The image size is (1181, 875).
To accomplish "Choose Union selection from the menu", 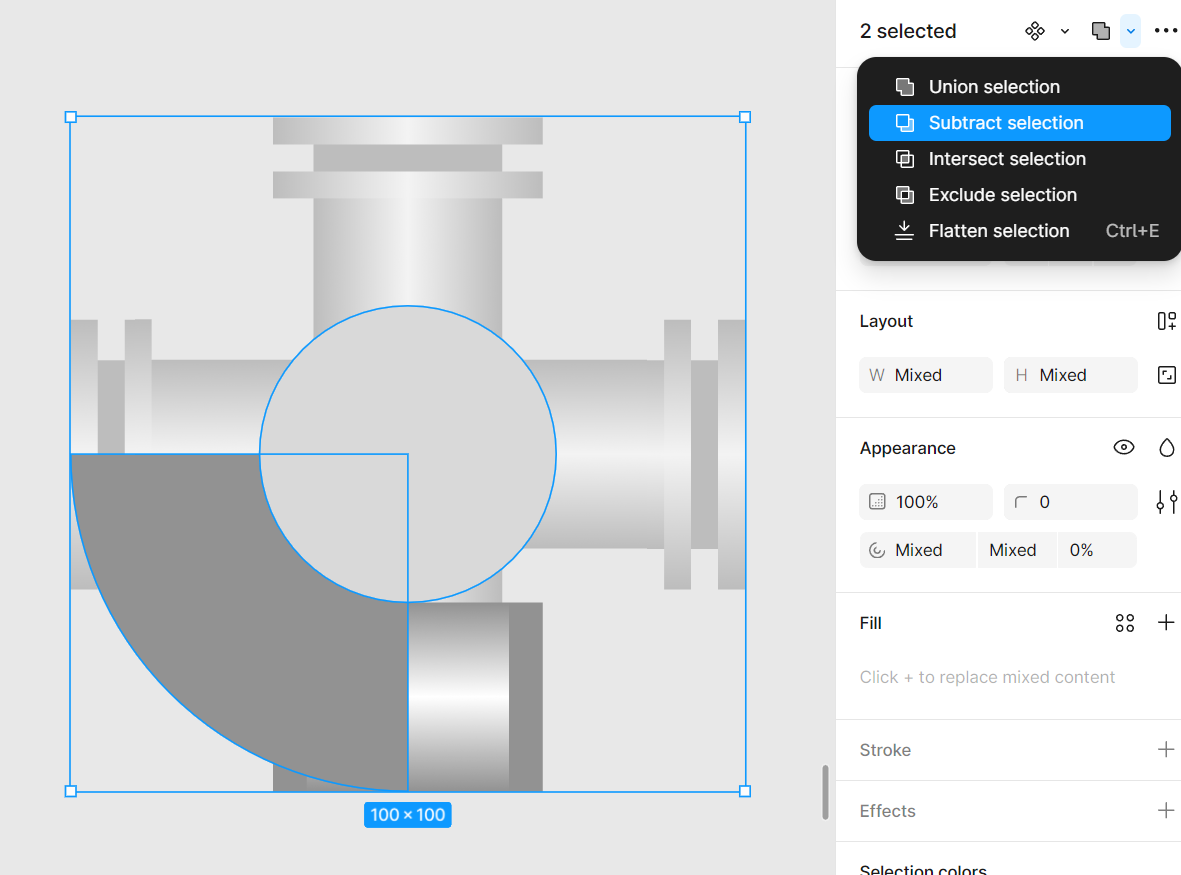I will [x=994, y=87].
